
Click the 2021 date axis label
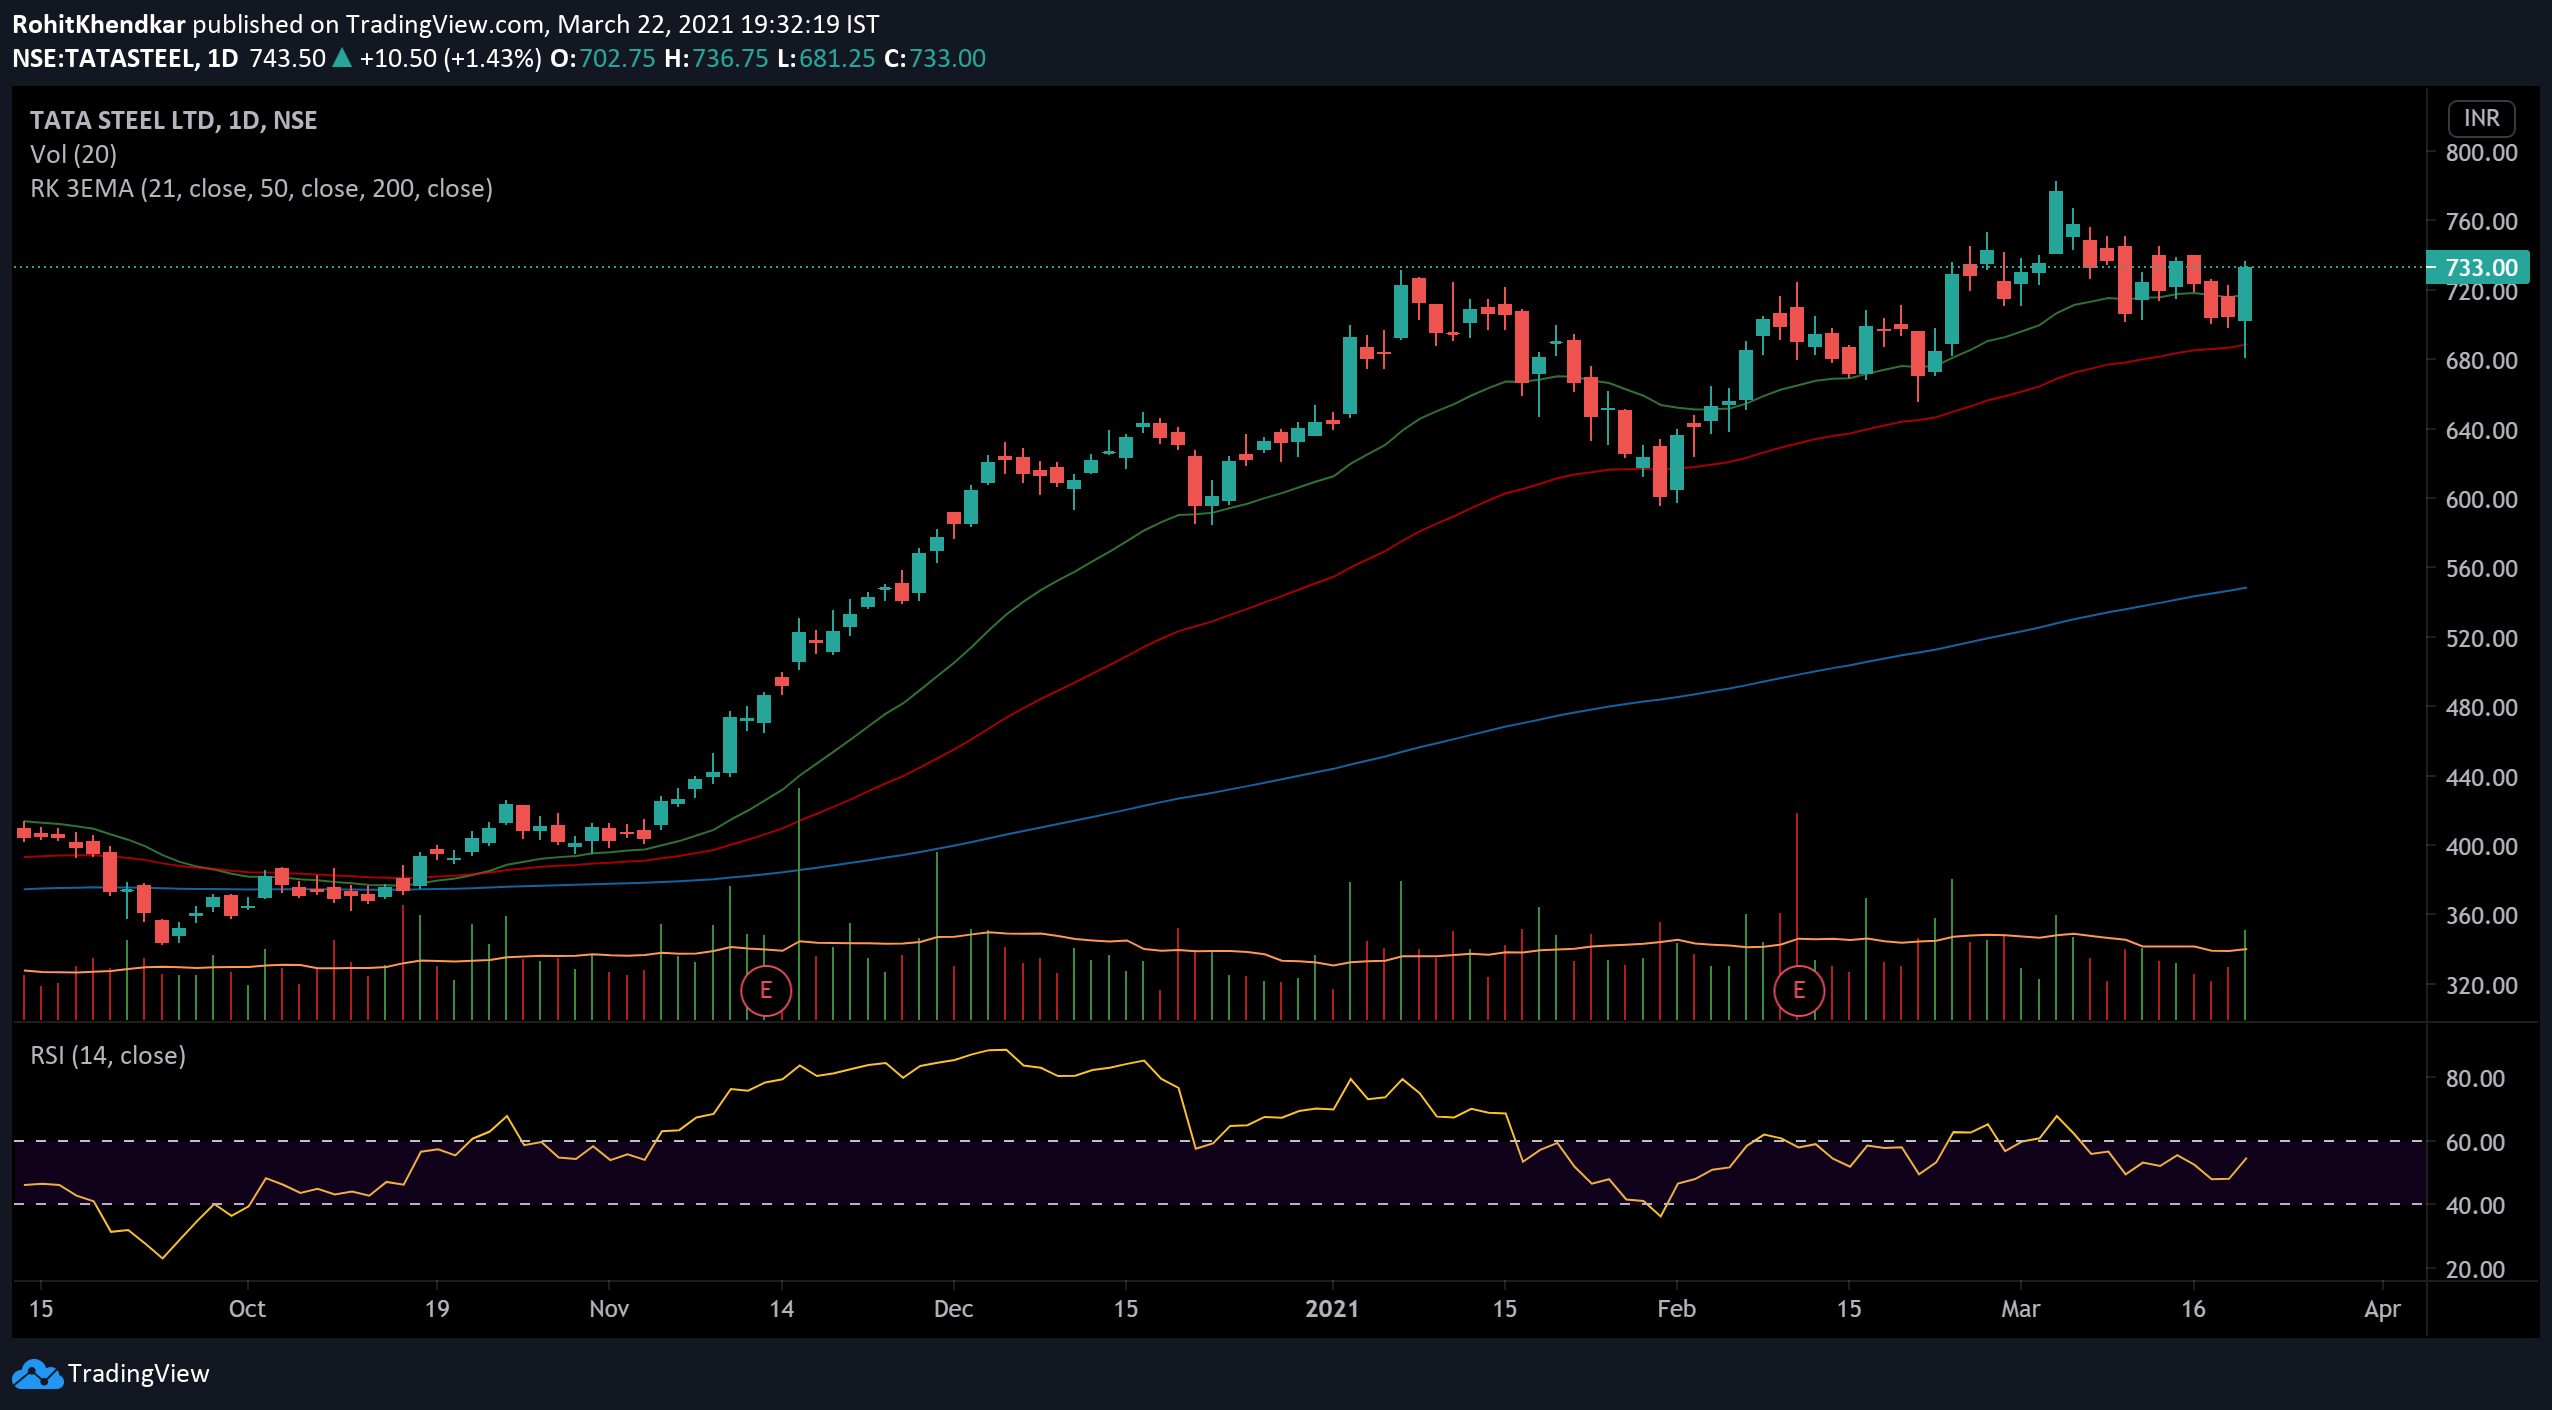tap(1332, 1309)
